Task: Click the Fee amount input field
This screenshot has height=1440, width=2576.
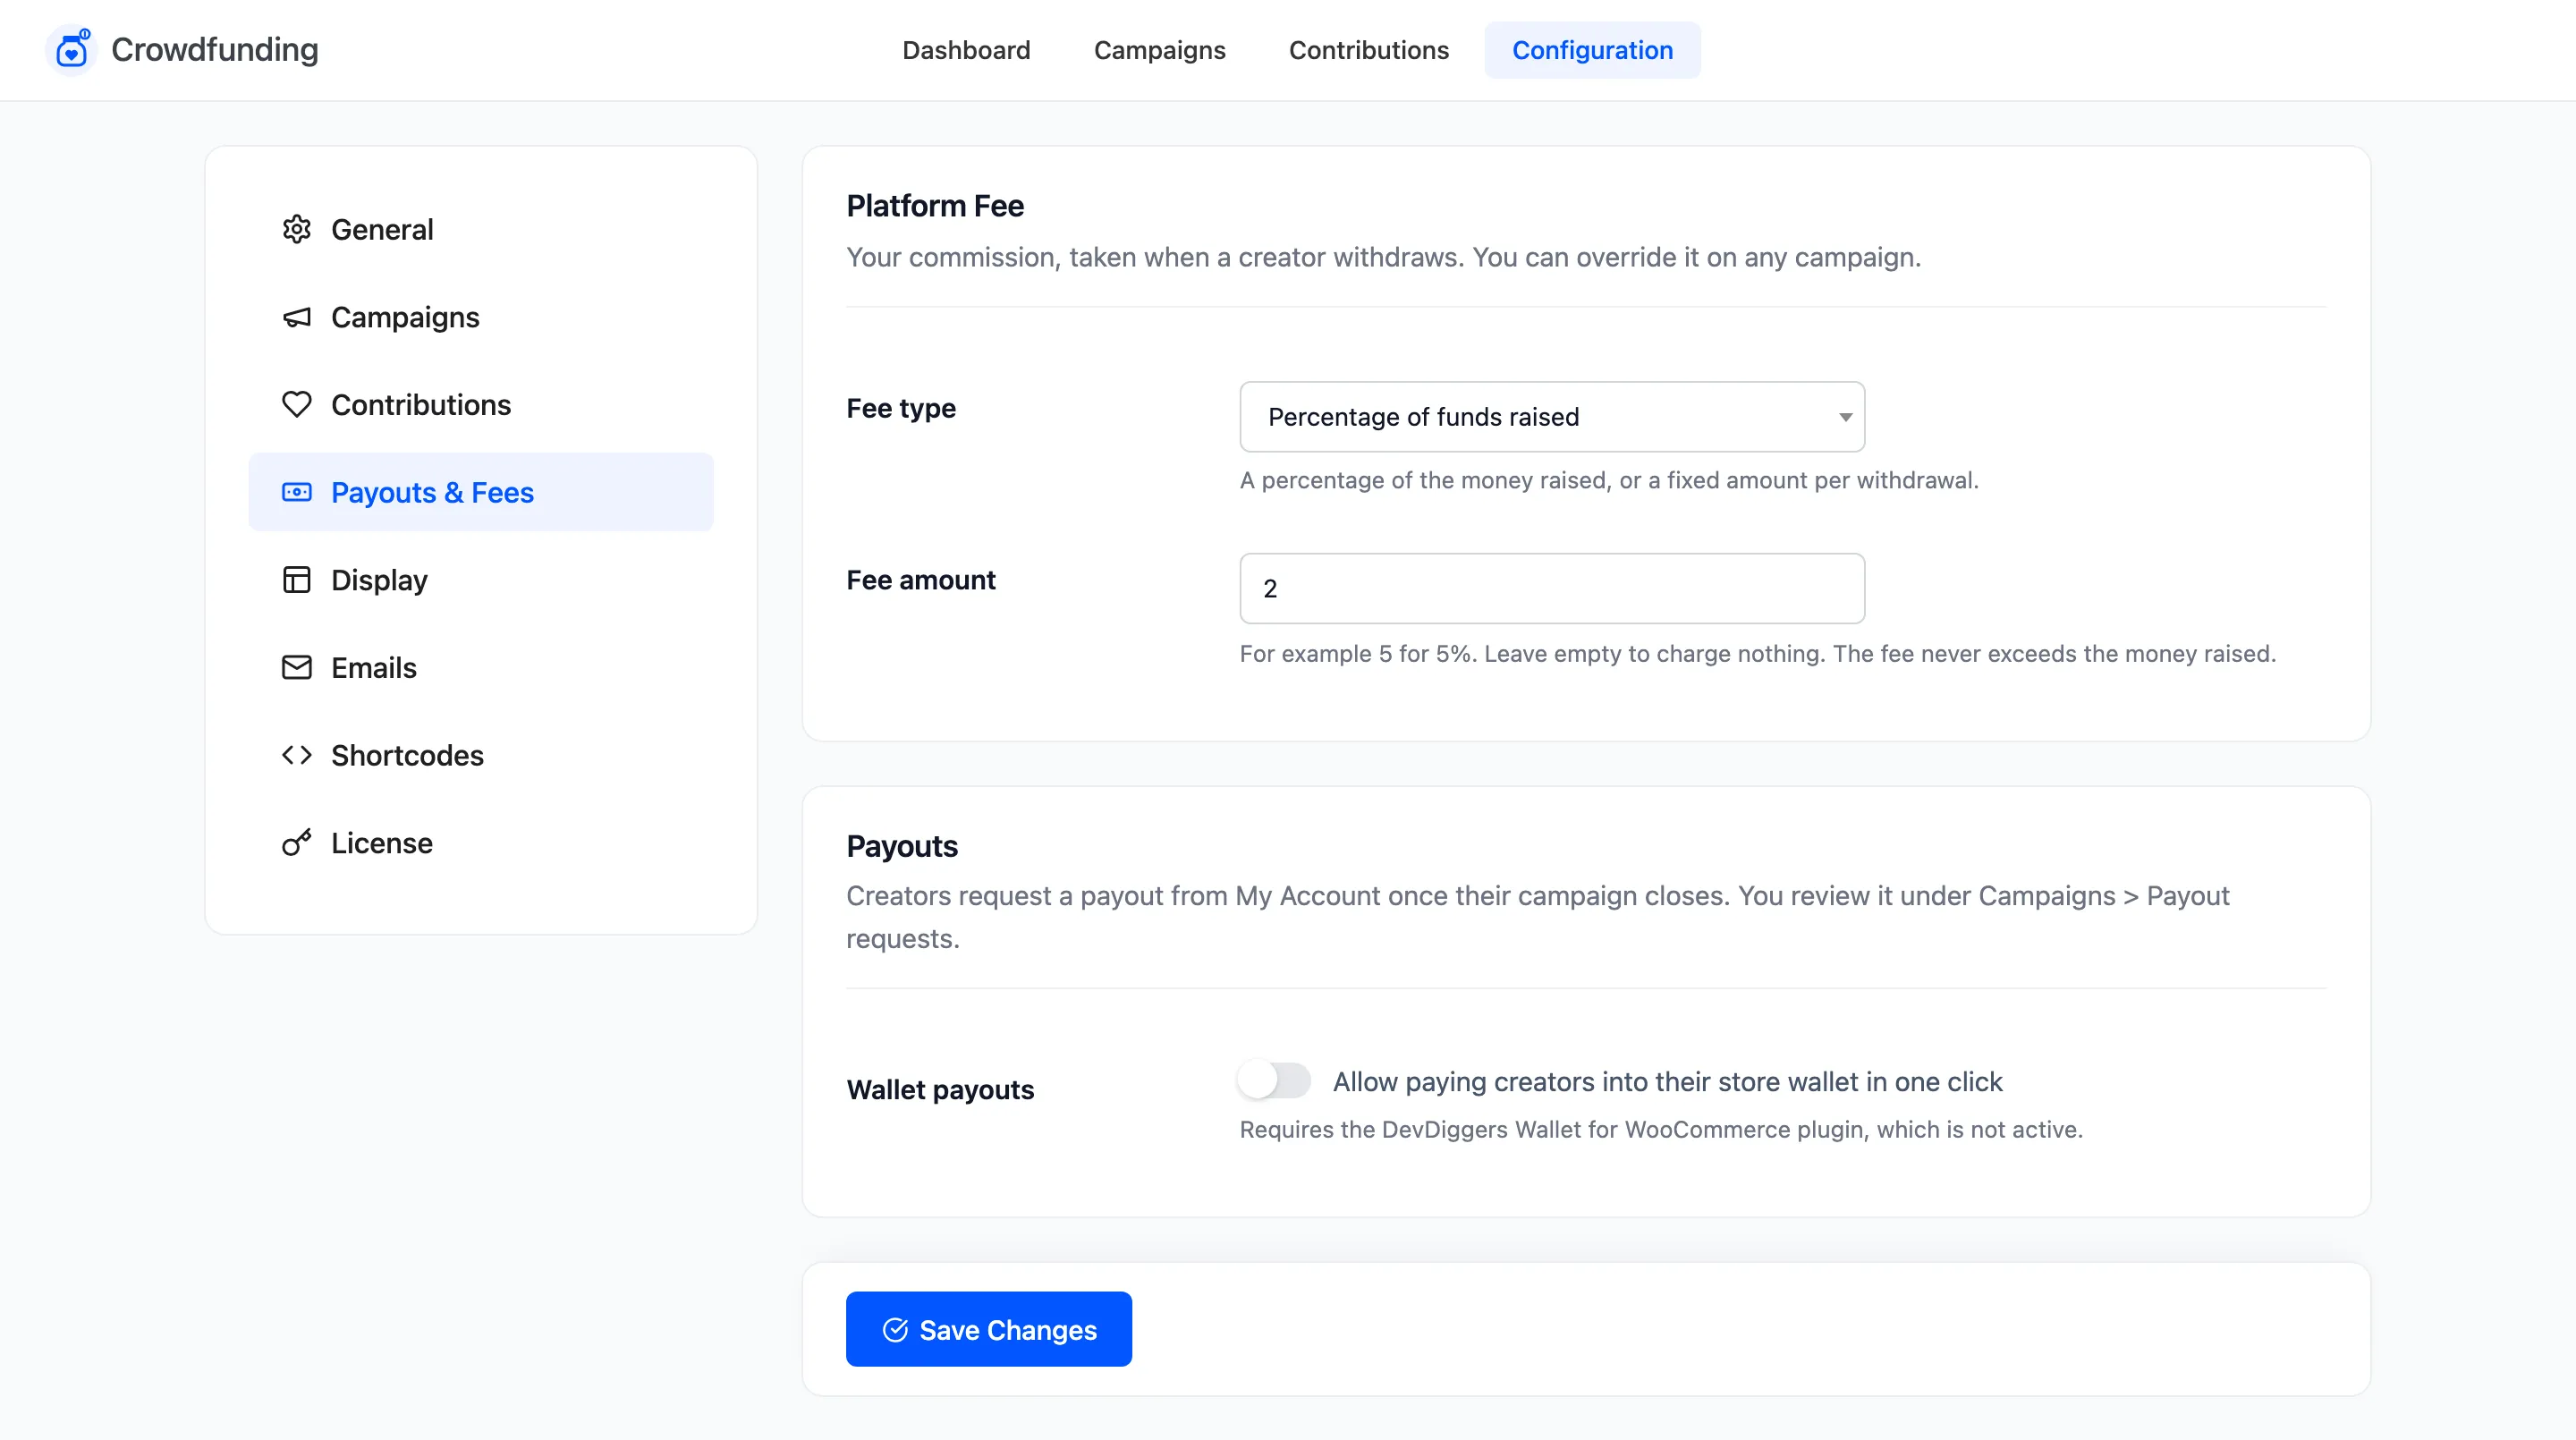Action: tap(1552, 588)
